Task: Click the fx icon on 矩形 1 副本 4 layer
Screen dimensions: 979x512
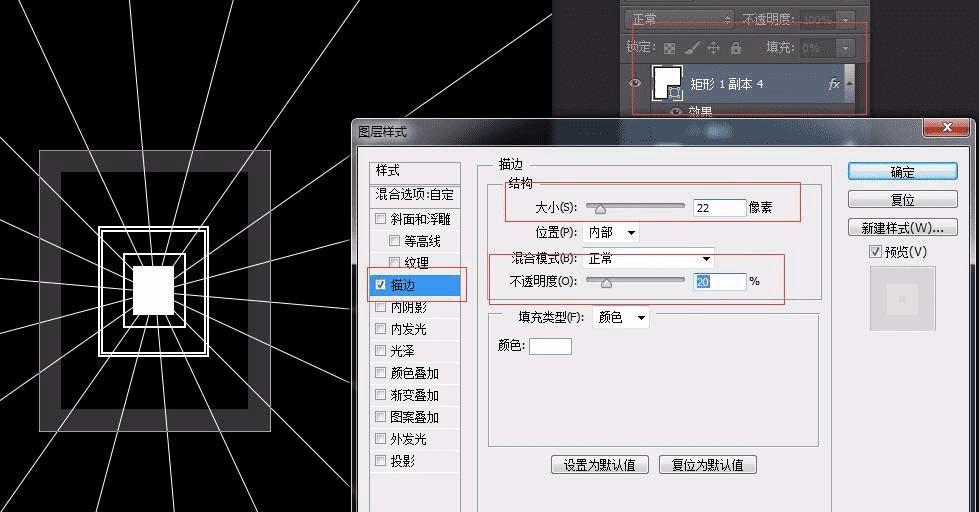Action: (x=834, y=84)
